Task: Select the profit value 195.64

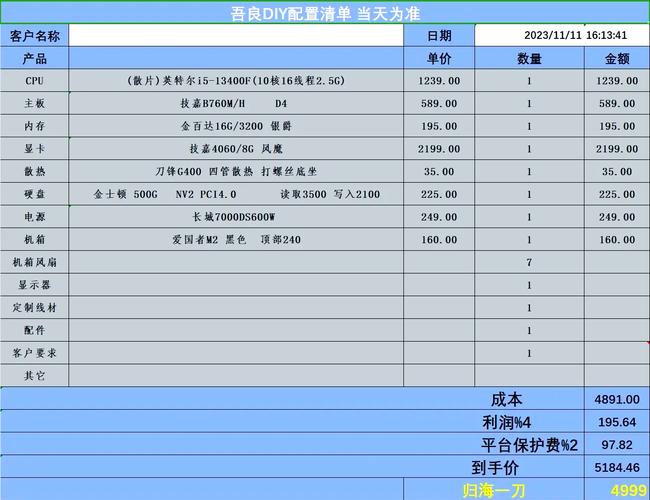Action: click(x=617, y=422)
